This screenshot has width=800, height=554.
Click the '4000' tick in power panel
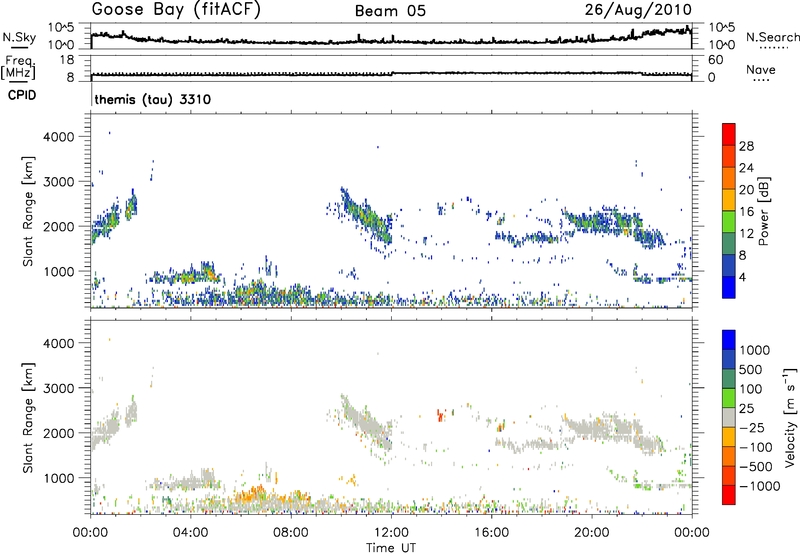[59, 137]
